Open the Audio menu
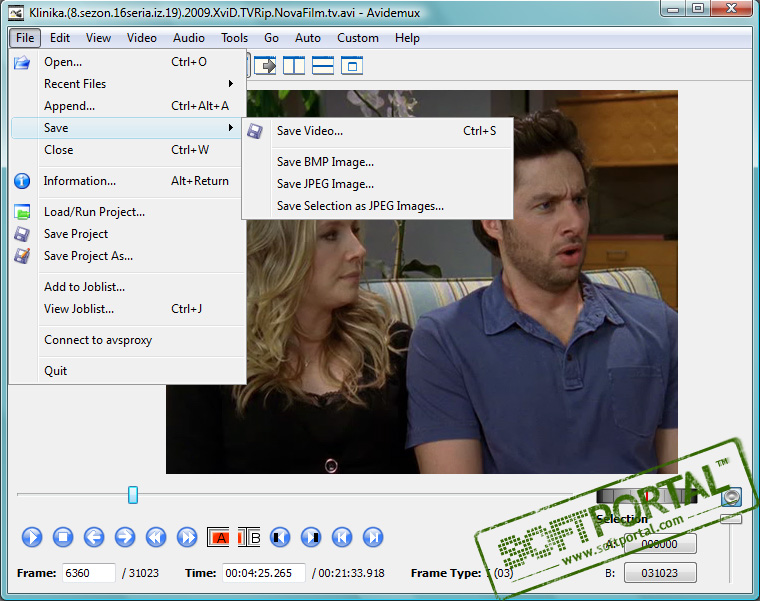Screen dimensions: 760x601 [x=189, y=38]
